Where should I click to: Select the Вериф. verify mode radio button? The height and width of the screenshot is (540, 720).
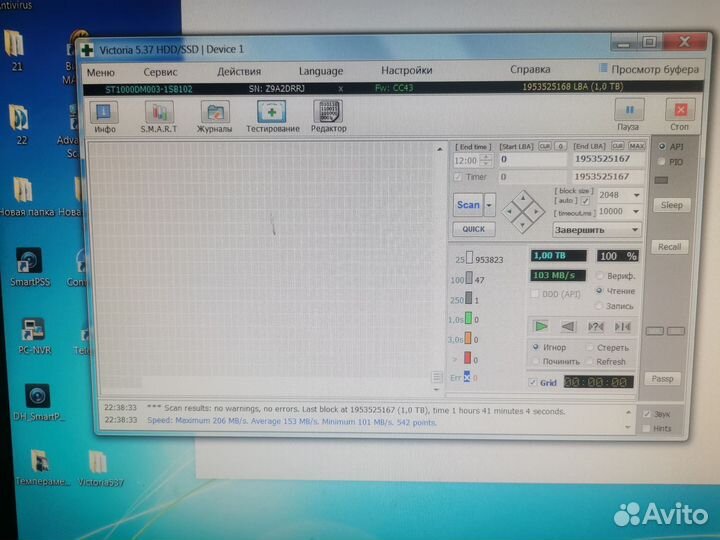599,276
